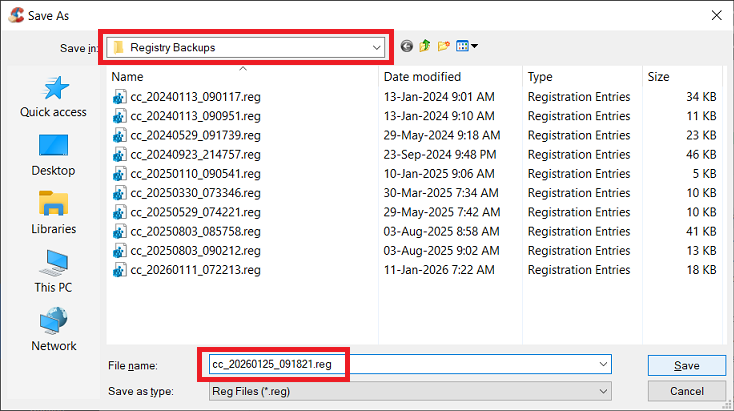Go up one folder level
This screenshot has height=411, width=734.
tap(425, 46)
